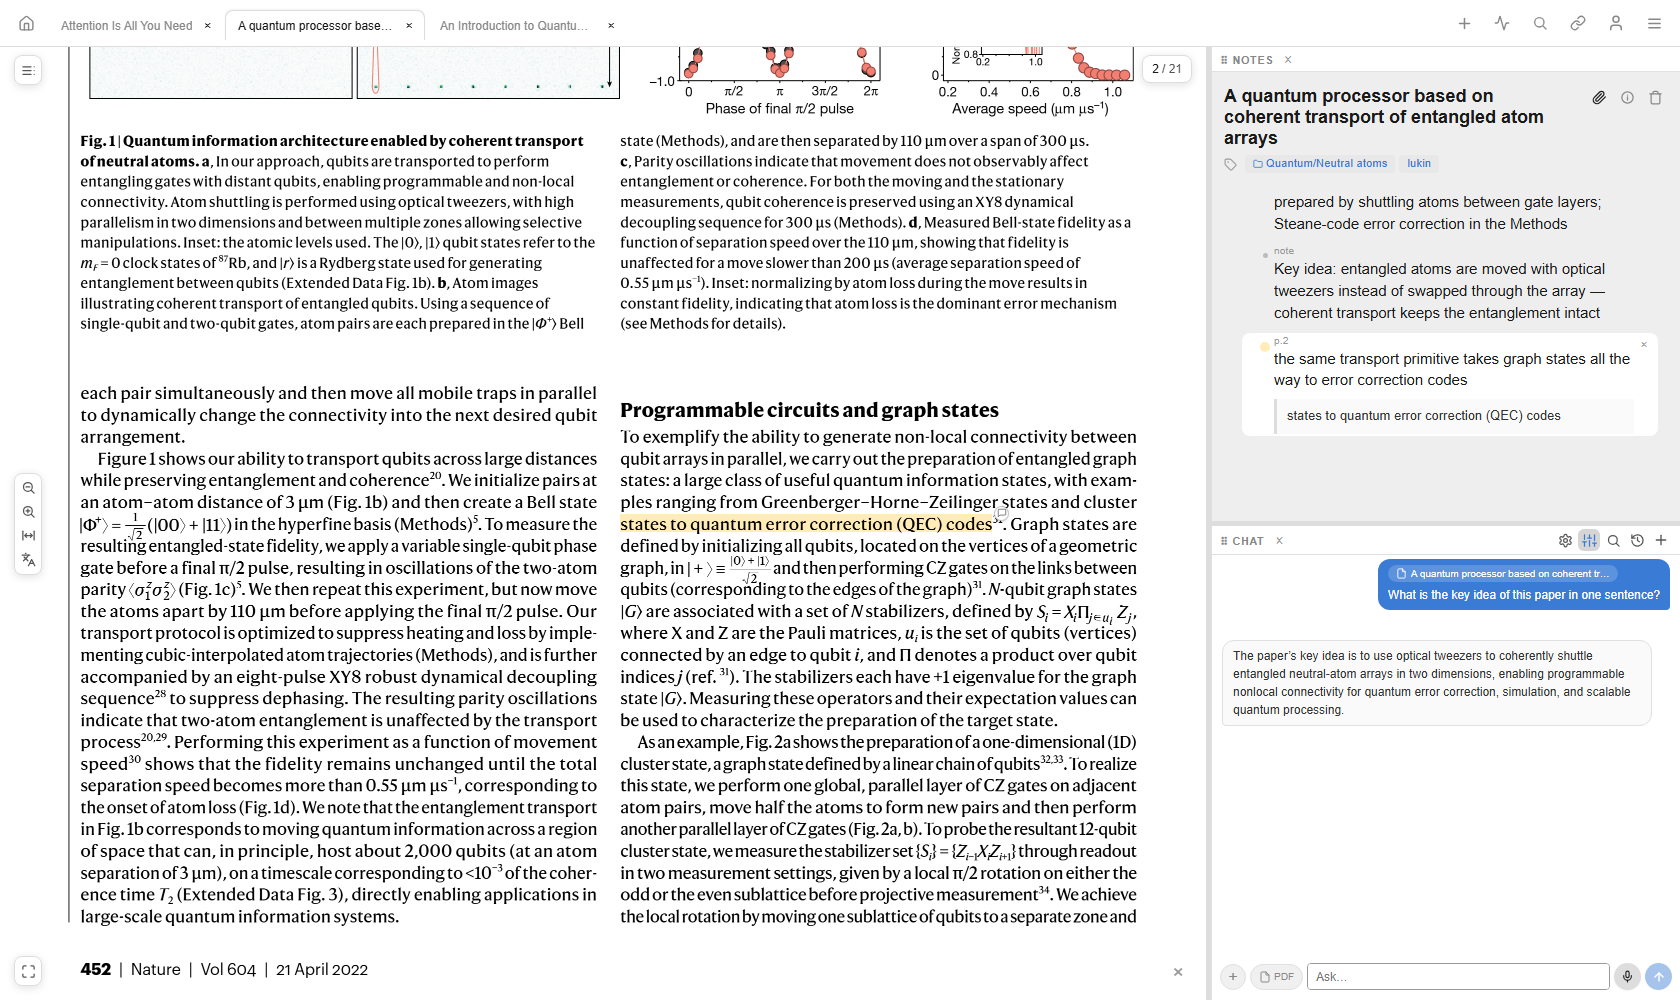This screenshot has height=1000, width=1680.
Task: Click the footer text 'Vol 604'
Action: [x=228, y=970]
